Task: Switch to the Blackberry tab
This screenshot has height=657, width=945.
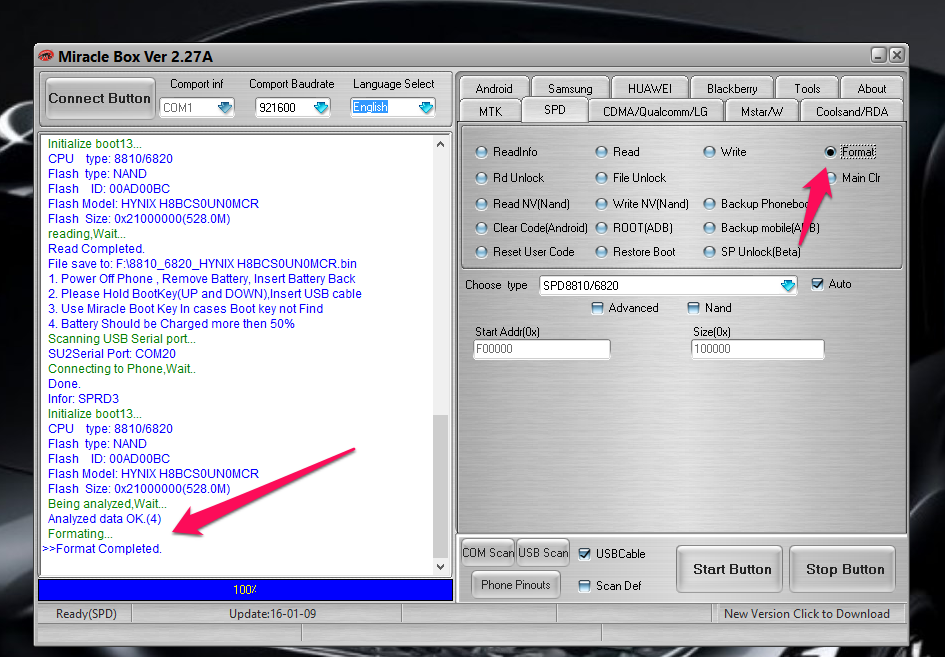Action: pos(732,89)
